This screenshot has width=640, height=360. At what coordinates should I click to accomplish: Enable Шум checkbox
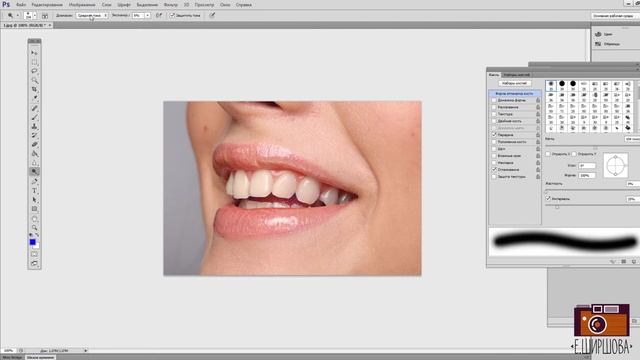click(494, 149)
